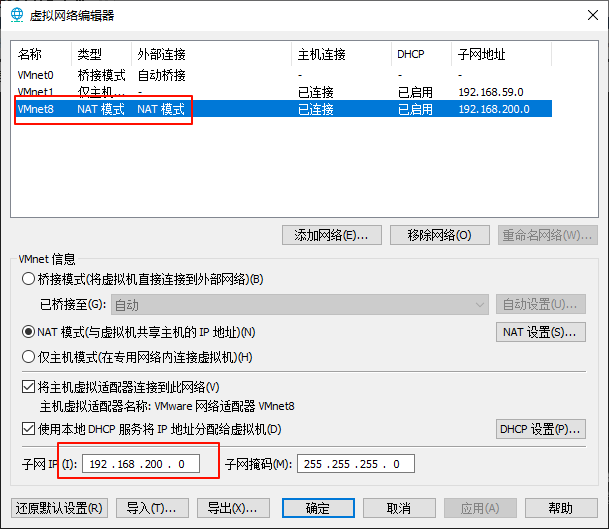The width and height of the screenshot is (609, 529).
Task: Select the VMnet1 network row
Action: tap(284, 92)
